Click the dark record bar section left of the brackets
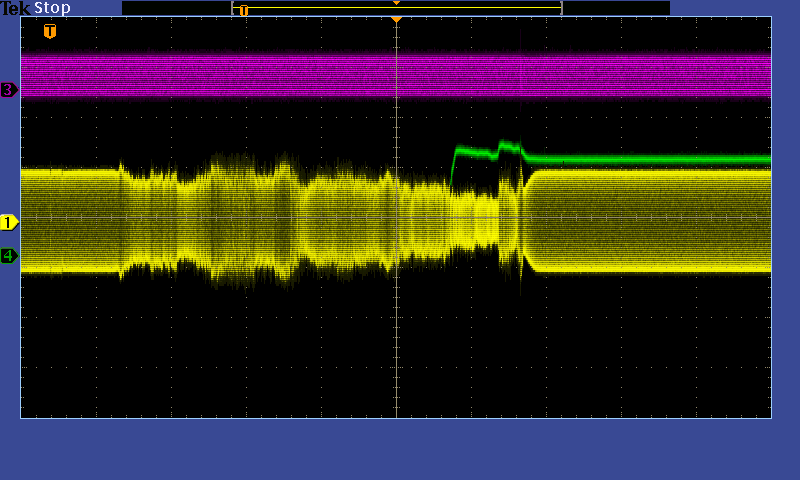This screenshot has height=480, width=800. [x=175, y=8]
